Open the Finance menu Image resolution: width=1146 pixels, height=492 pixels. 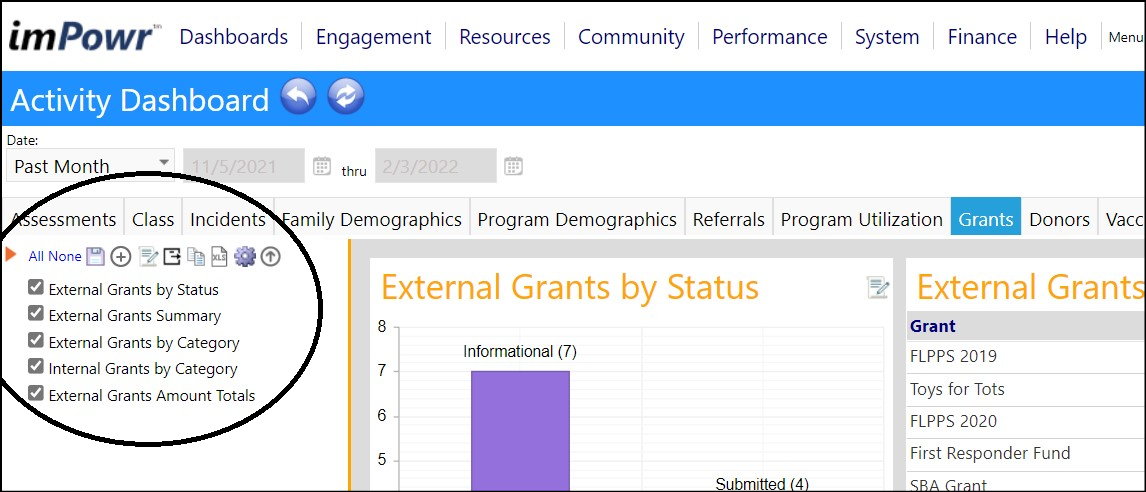click(x=982, y=37)
